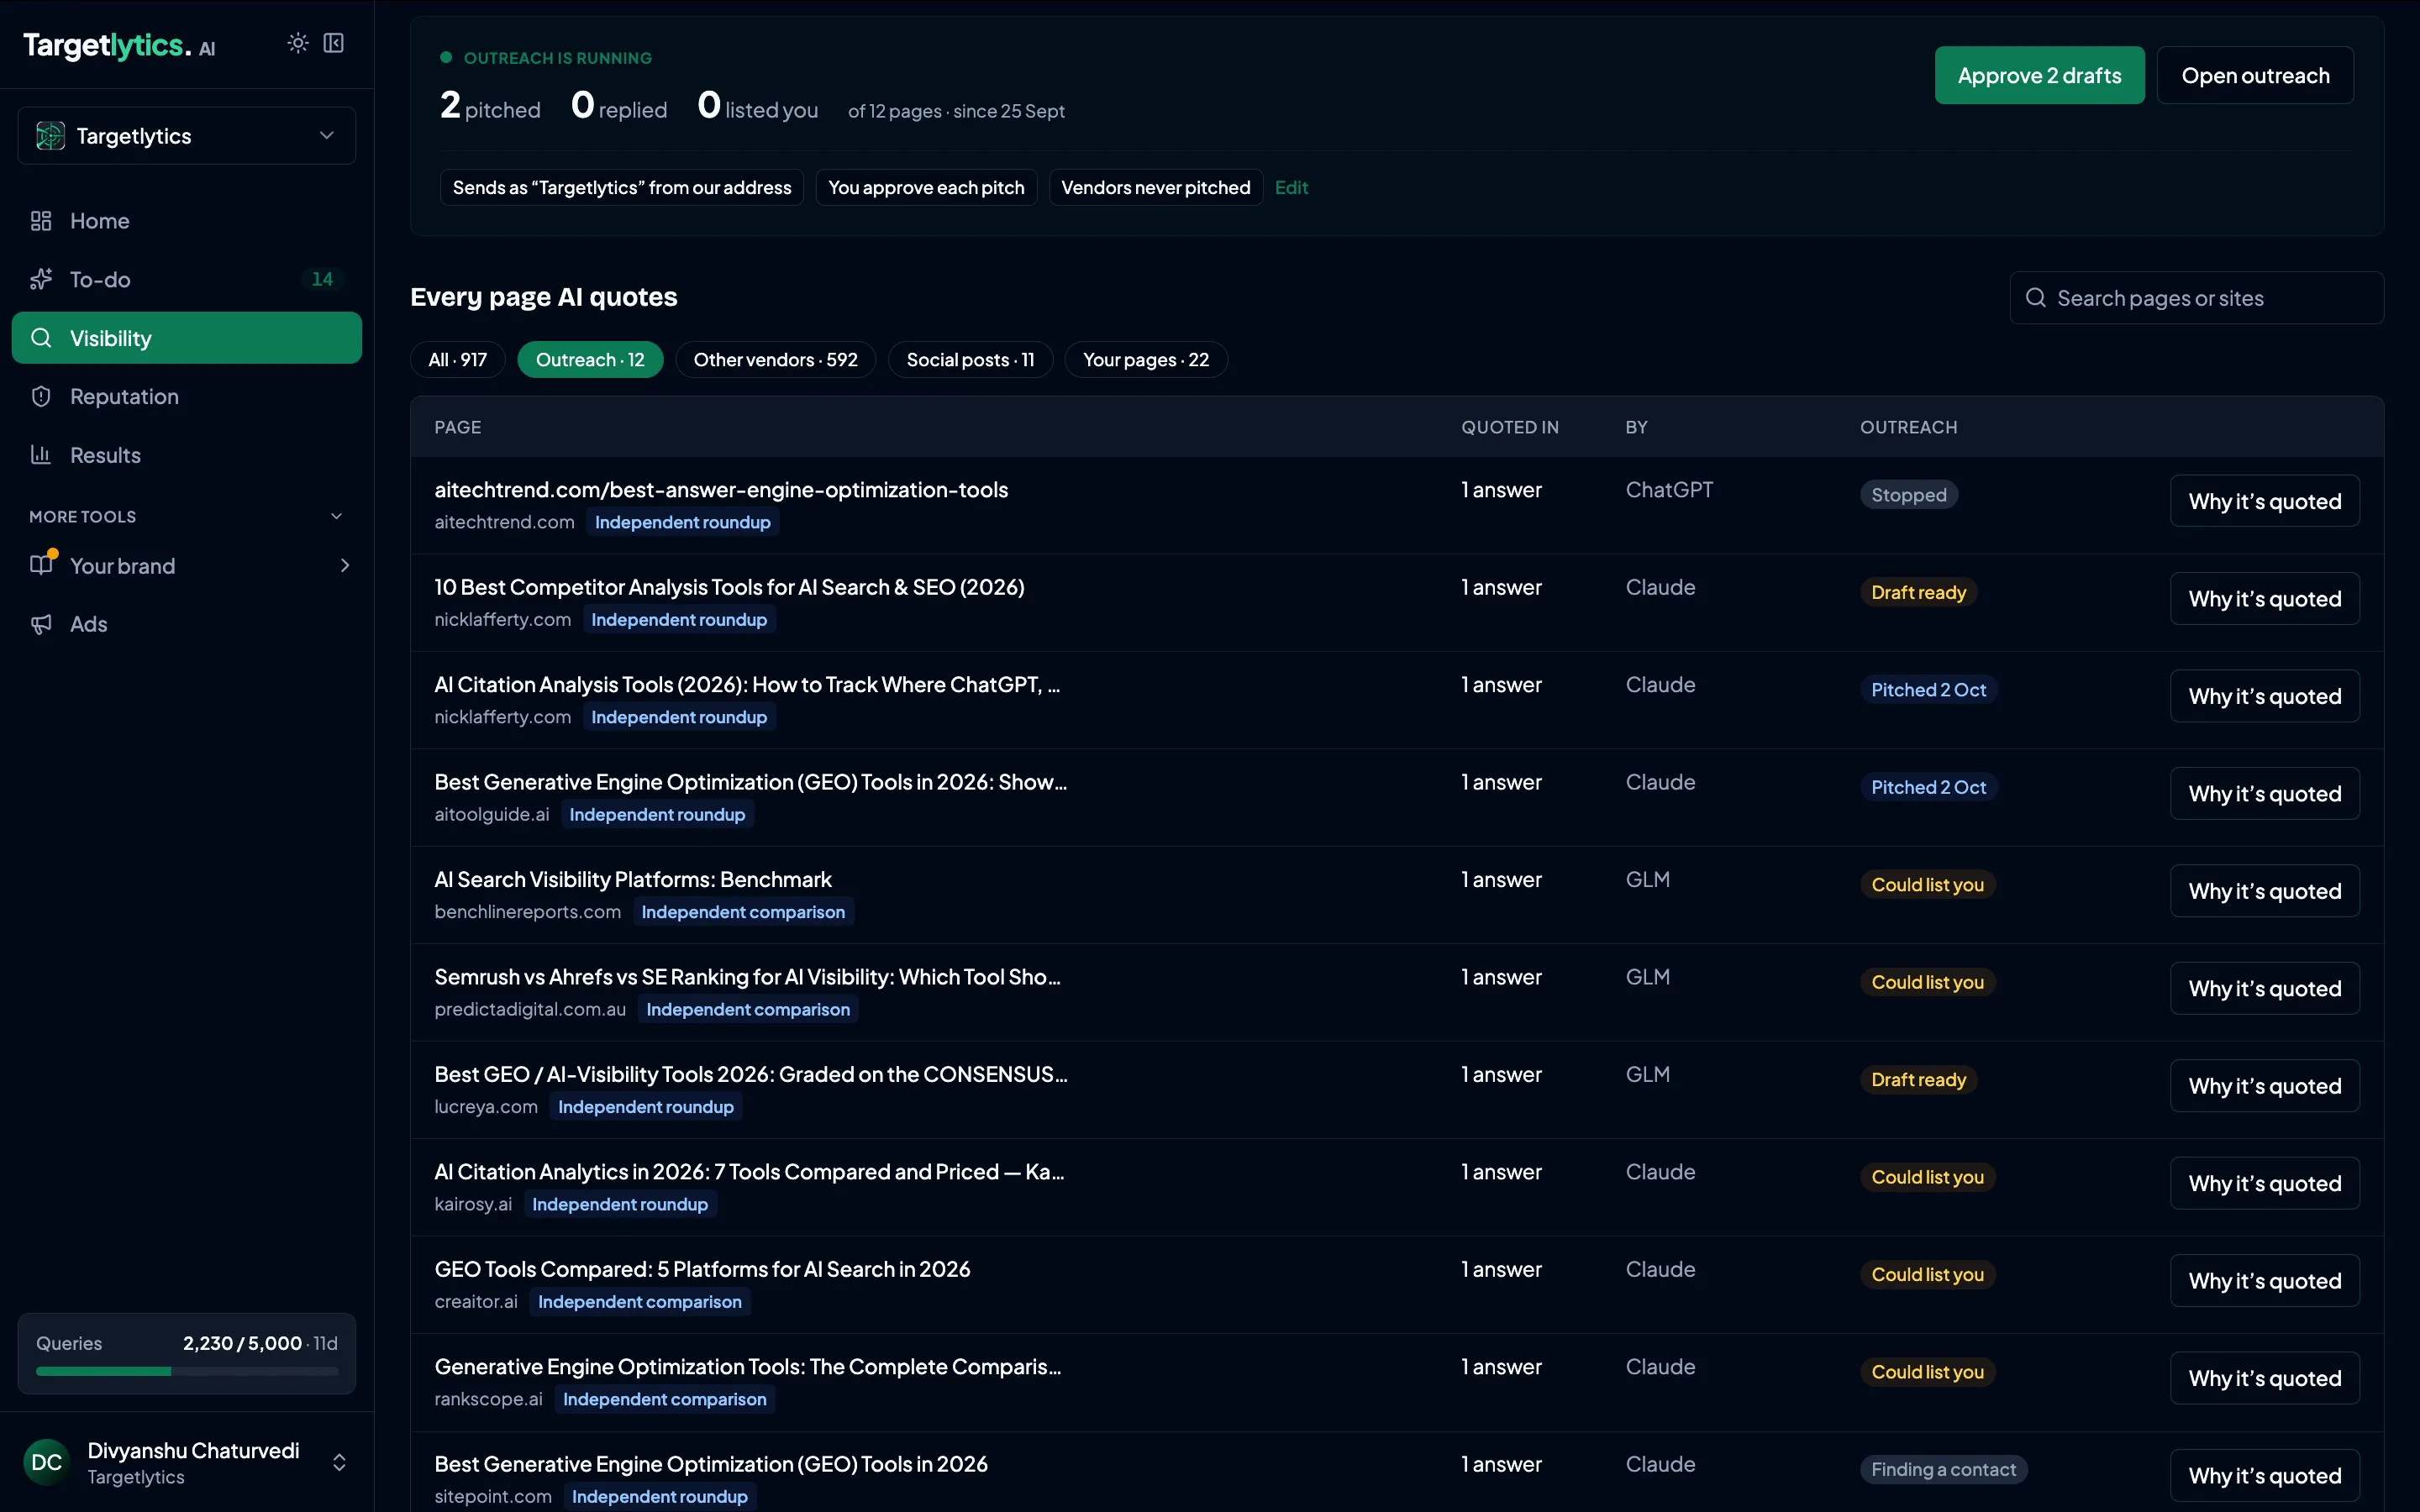Click the To-do count badge 14
This screenshot has width=2420, height=1512.
click(322, 279)
